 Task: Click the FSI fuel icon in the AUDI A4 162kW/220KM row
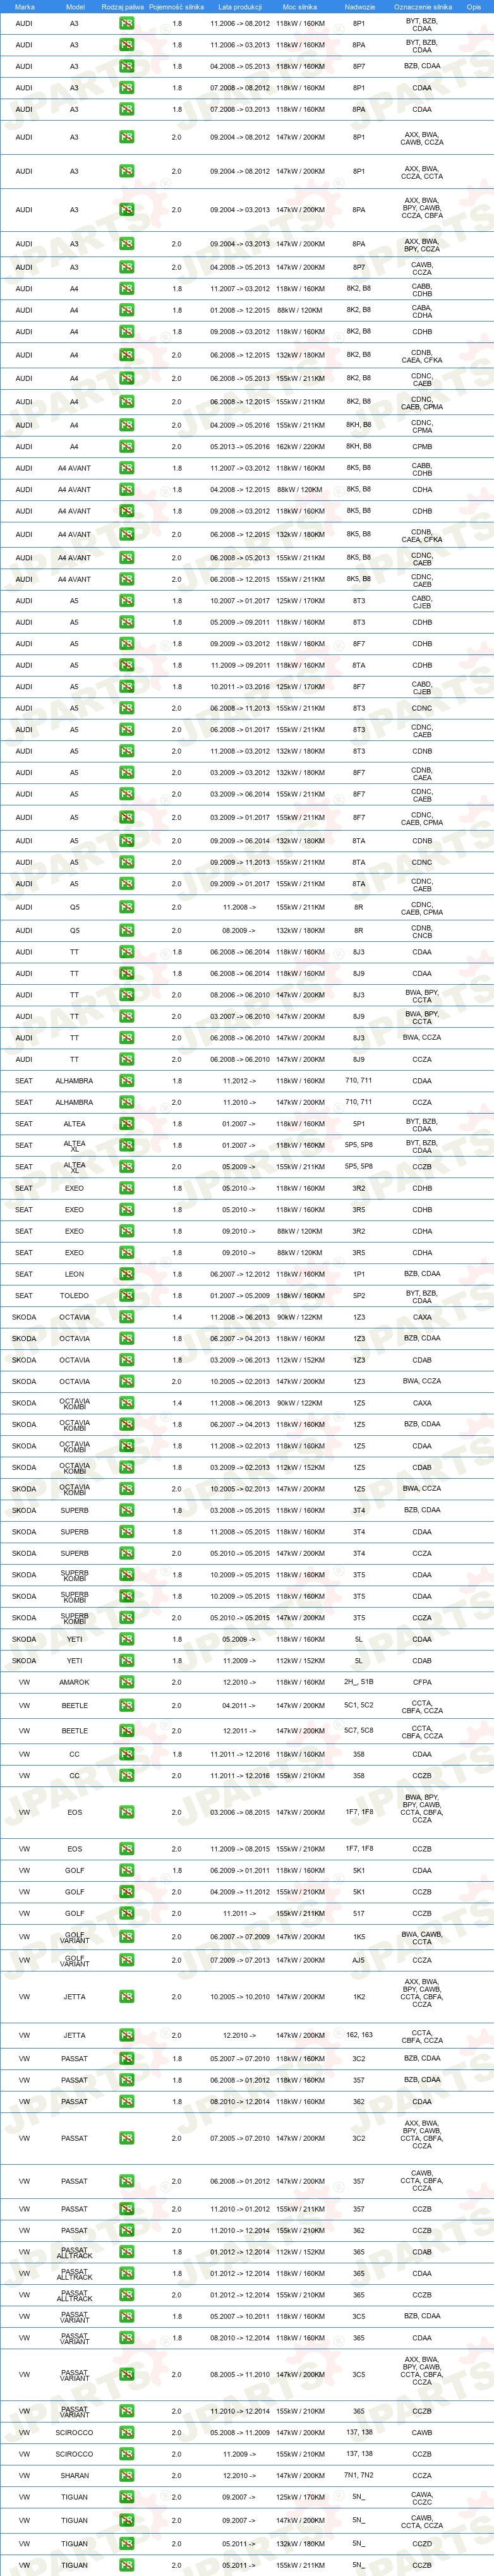(126, 447)
